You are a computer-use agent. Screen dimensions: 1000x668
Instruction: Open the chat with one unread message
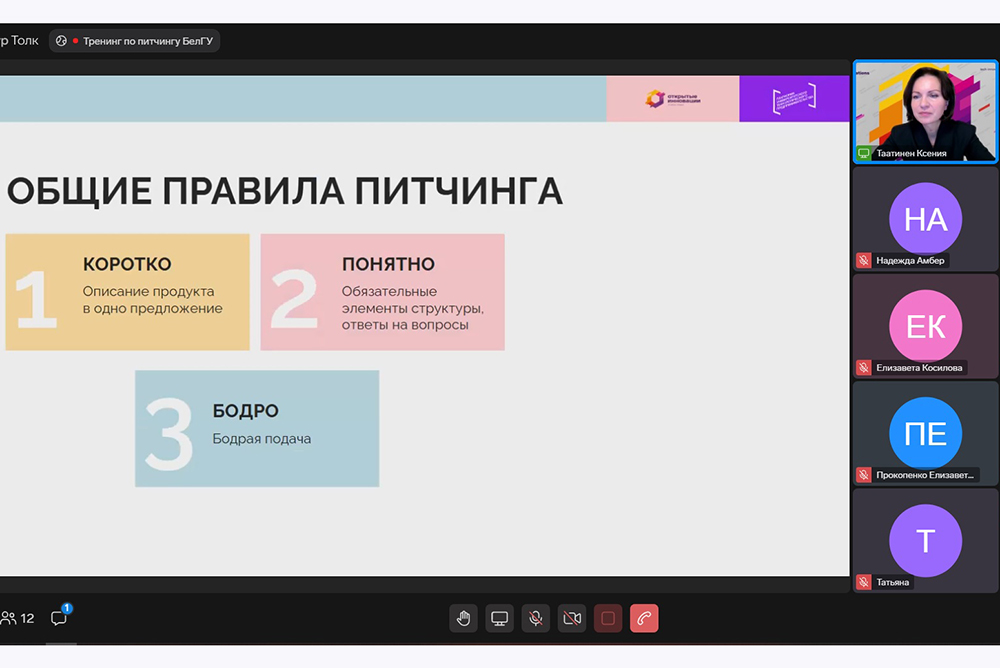(x=59, y=618)
